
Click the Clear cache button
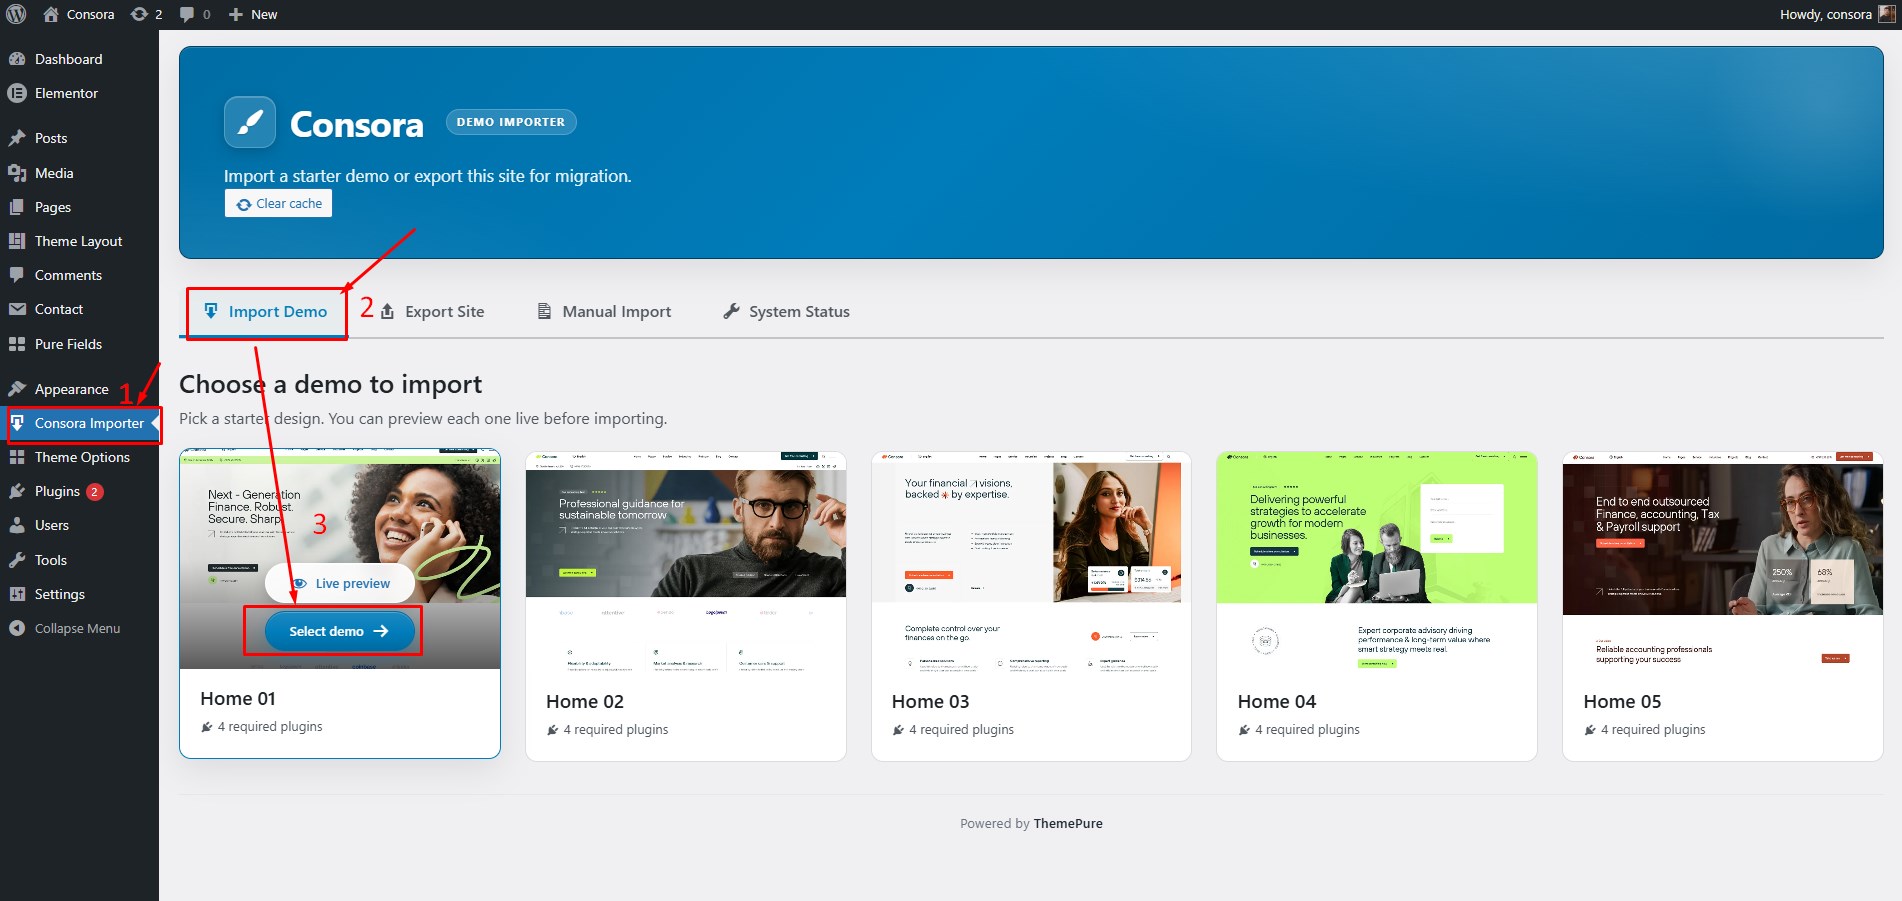(x=278, y=203)
